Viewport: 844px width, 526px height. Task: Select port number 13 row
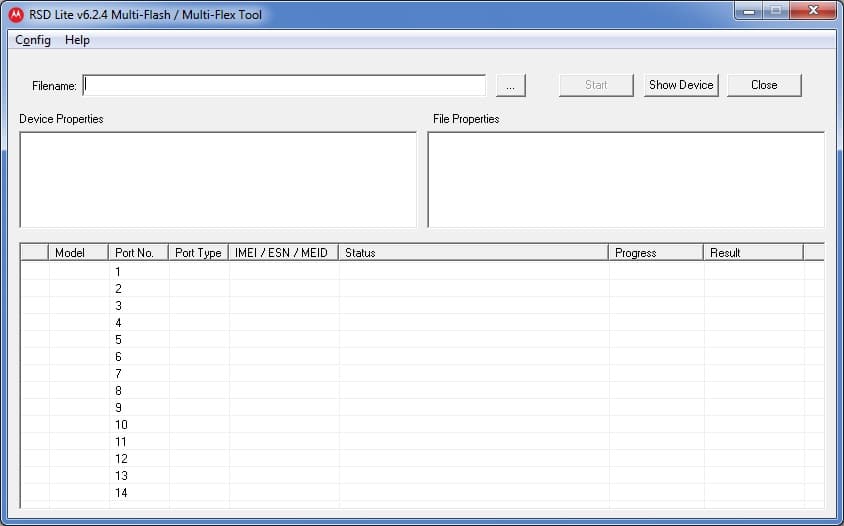coord(422,475)
